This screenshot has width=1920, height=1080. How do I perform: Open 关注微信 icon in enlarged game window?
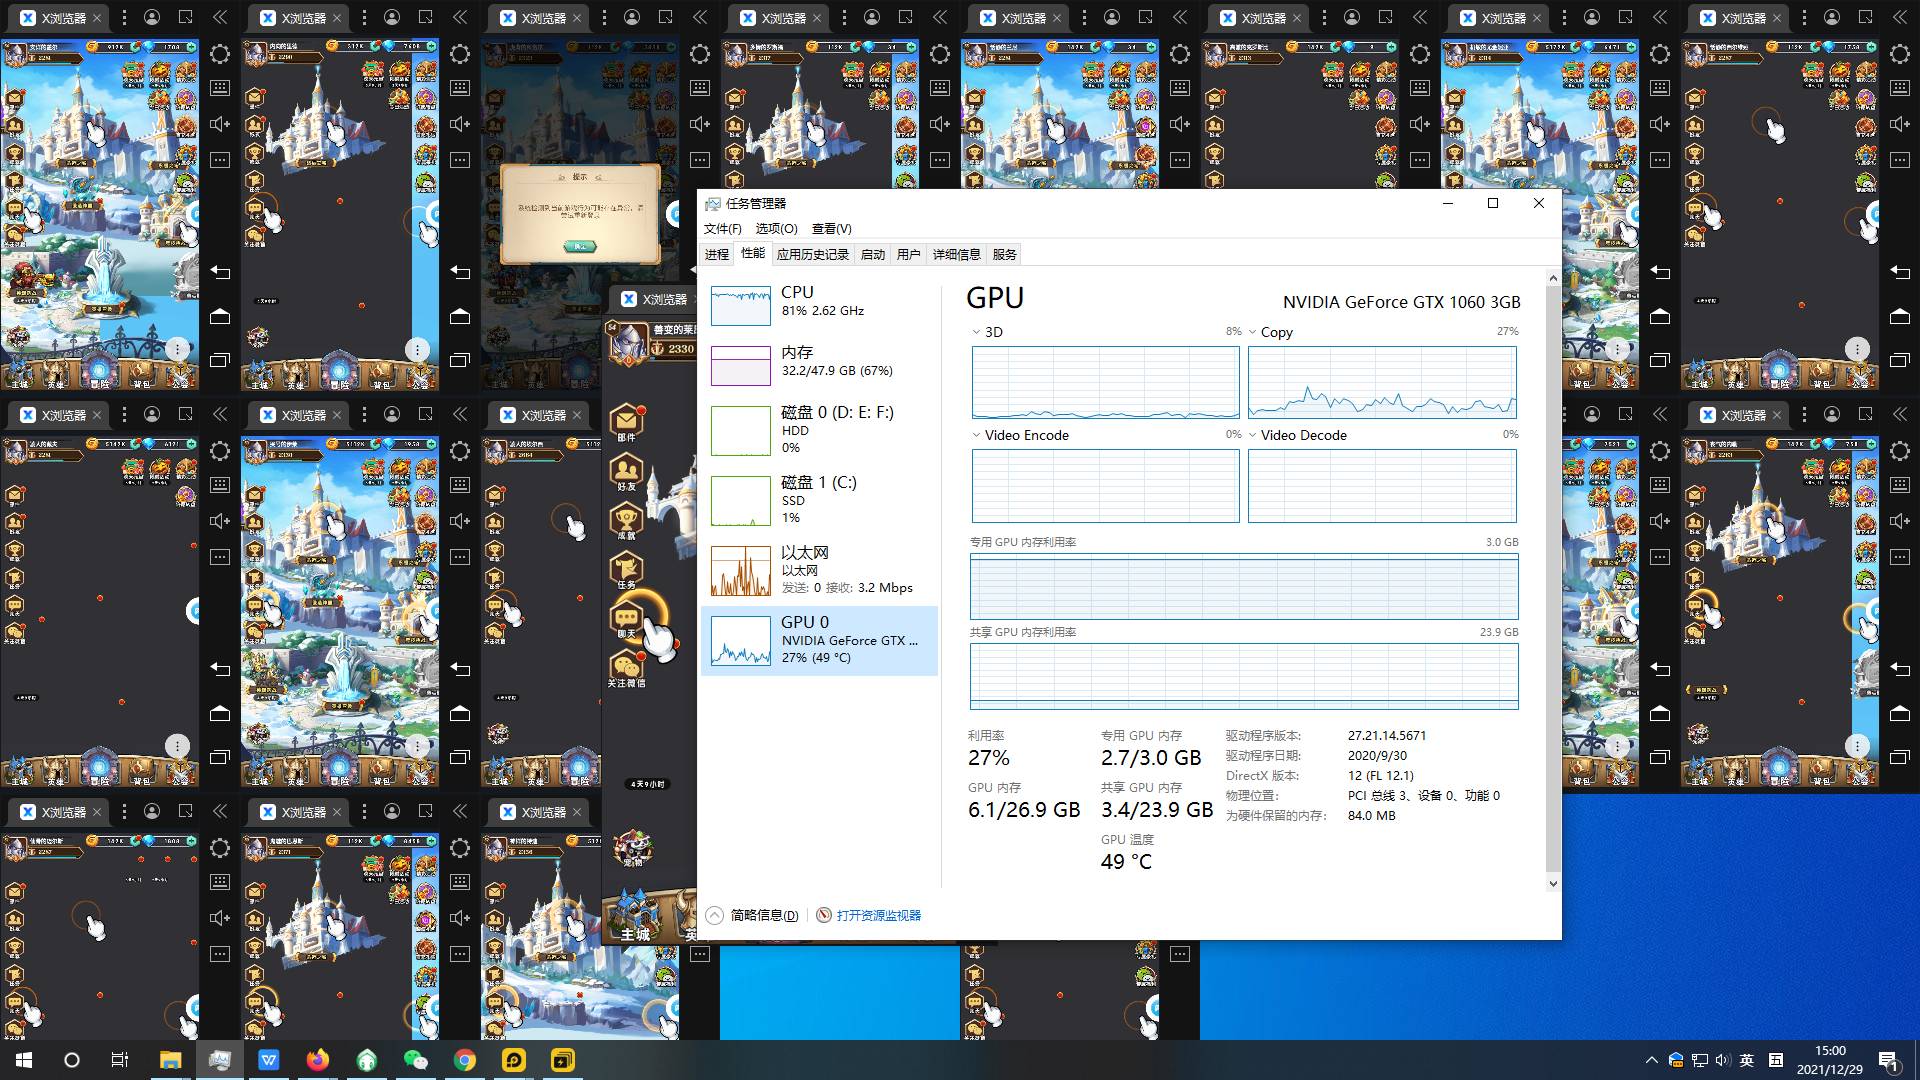click(x=626, y=669)
